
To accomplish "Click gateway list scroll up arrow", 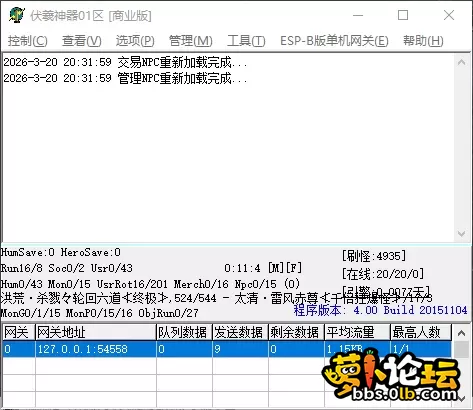I will click(461, 333).
